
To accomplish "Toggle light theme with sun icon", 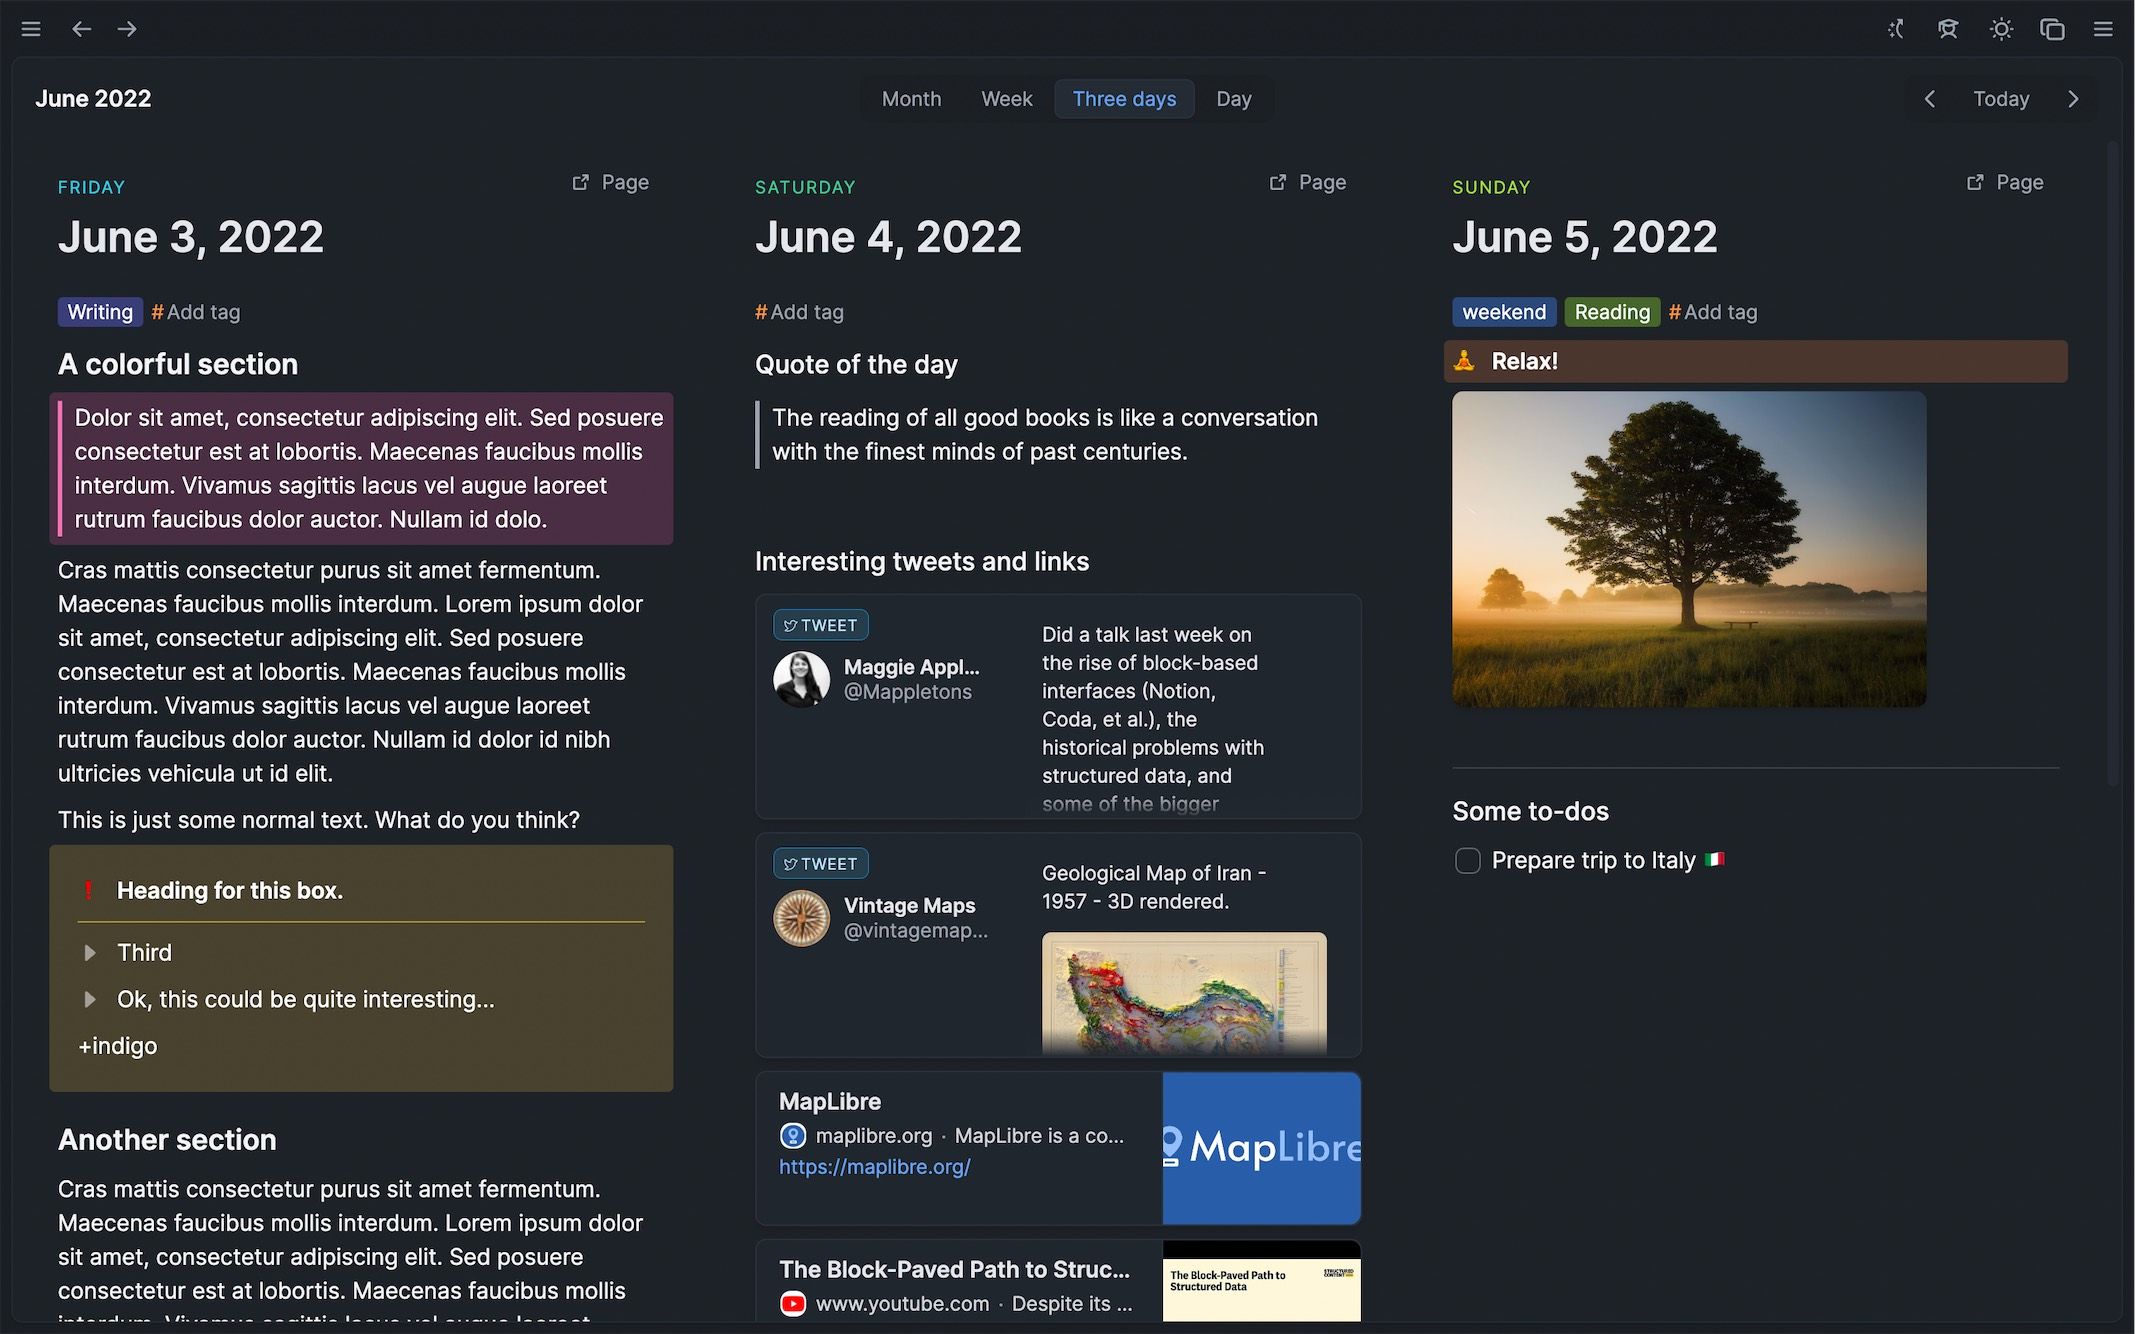I will pyautogui.click(x=2000, y=29).
